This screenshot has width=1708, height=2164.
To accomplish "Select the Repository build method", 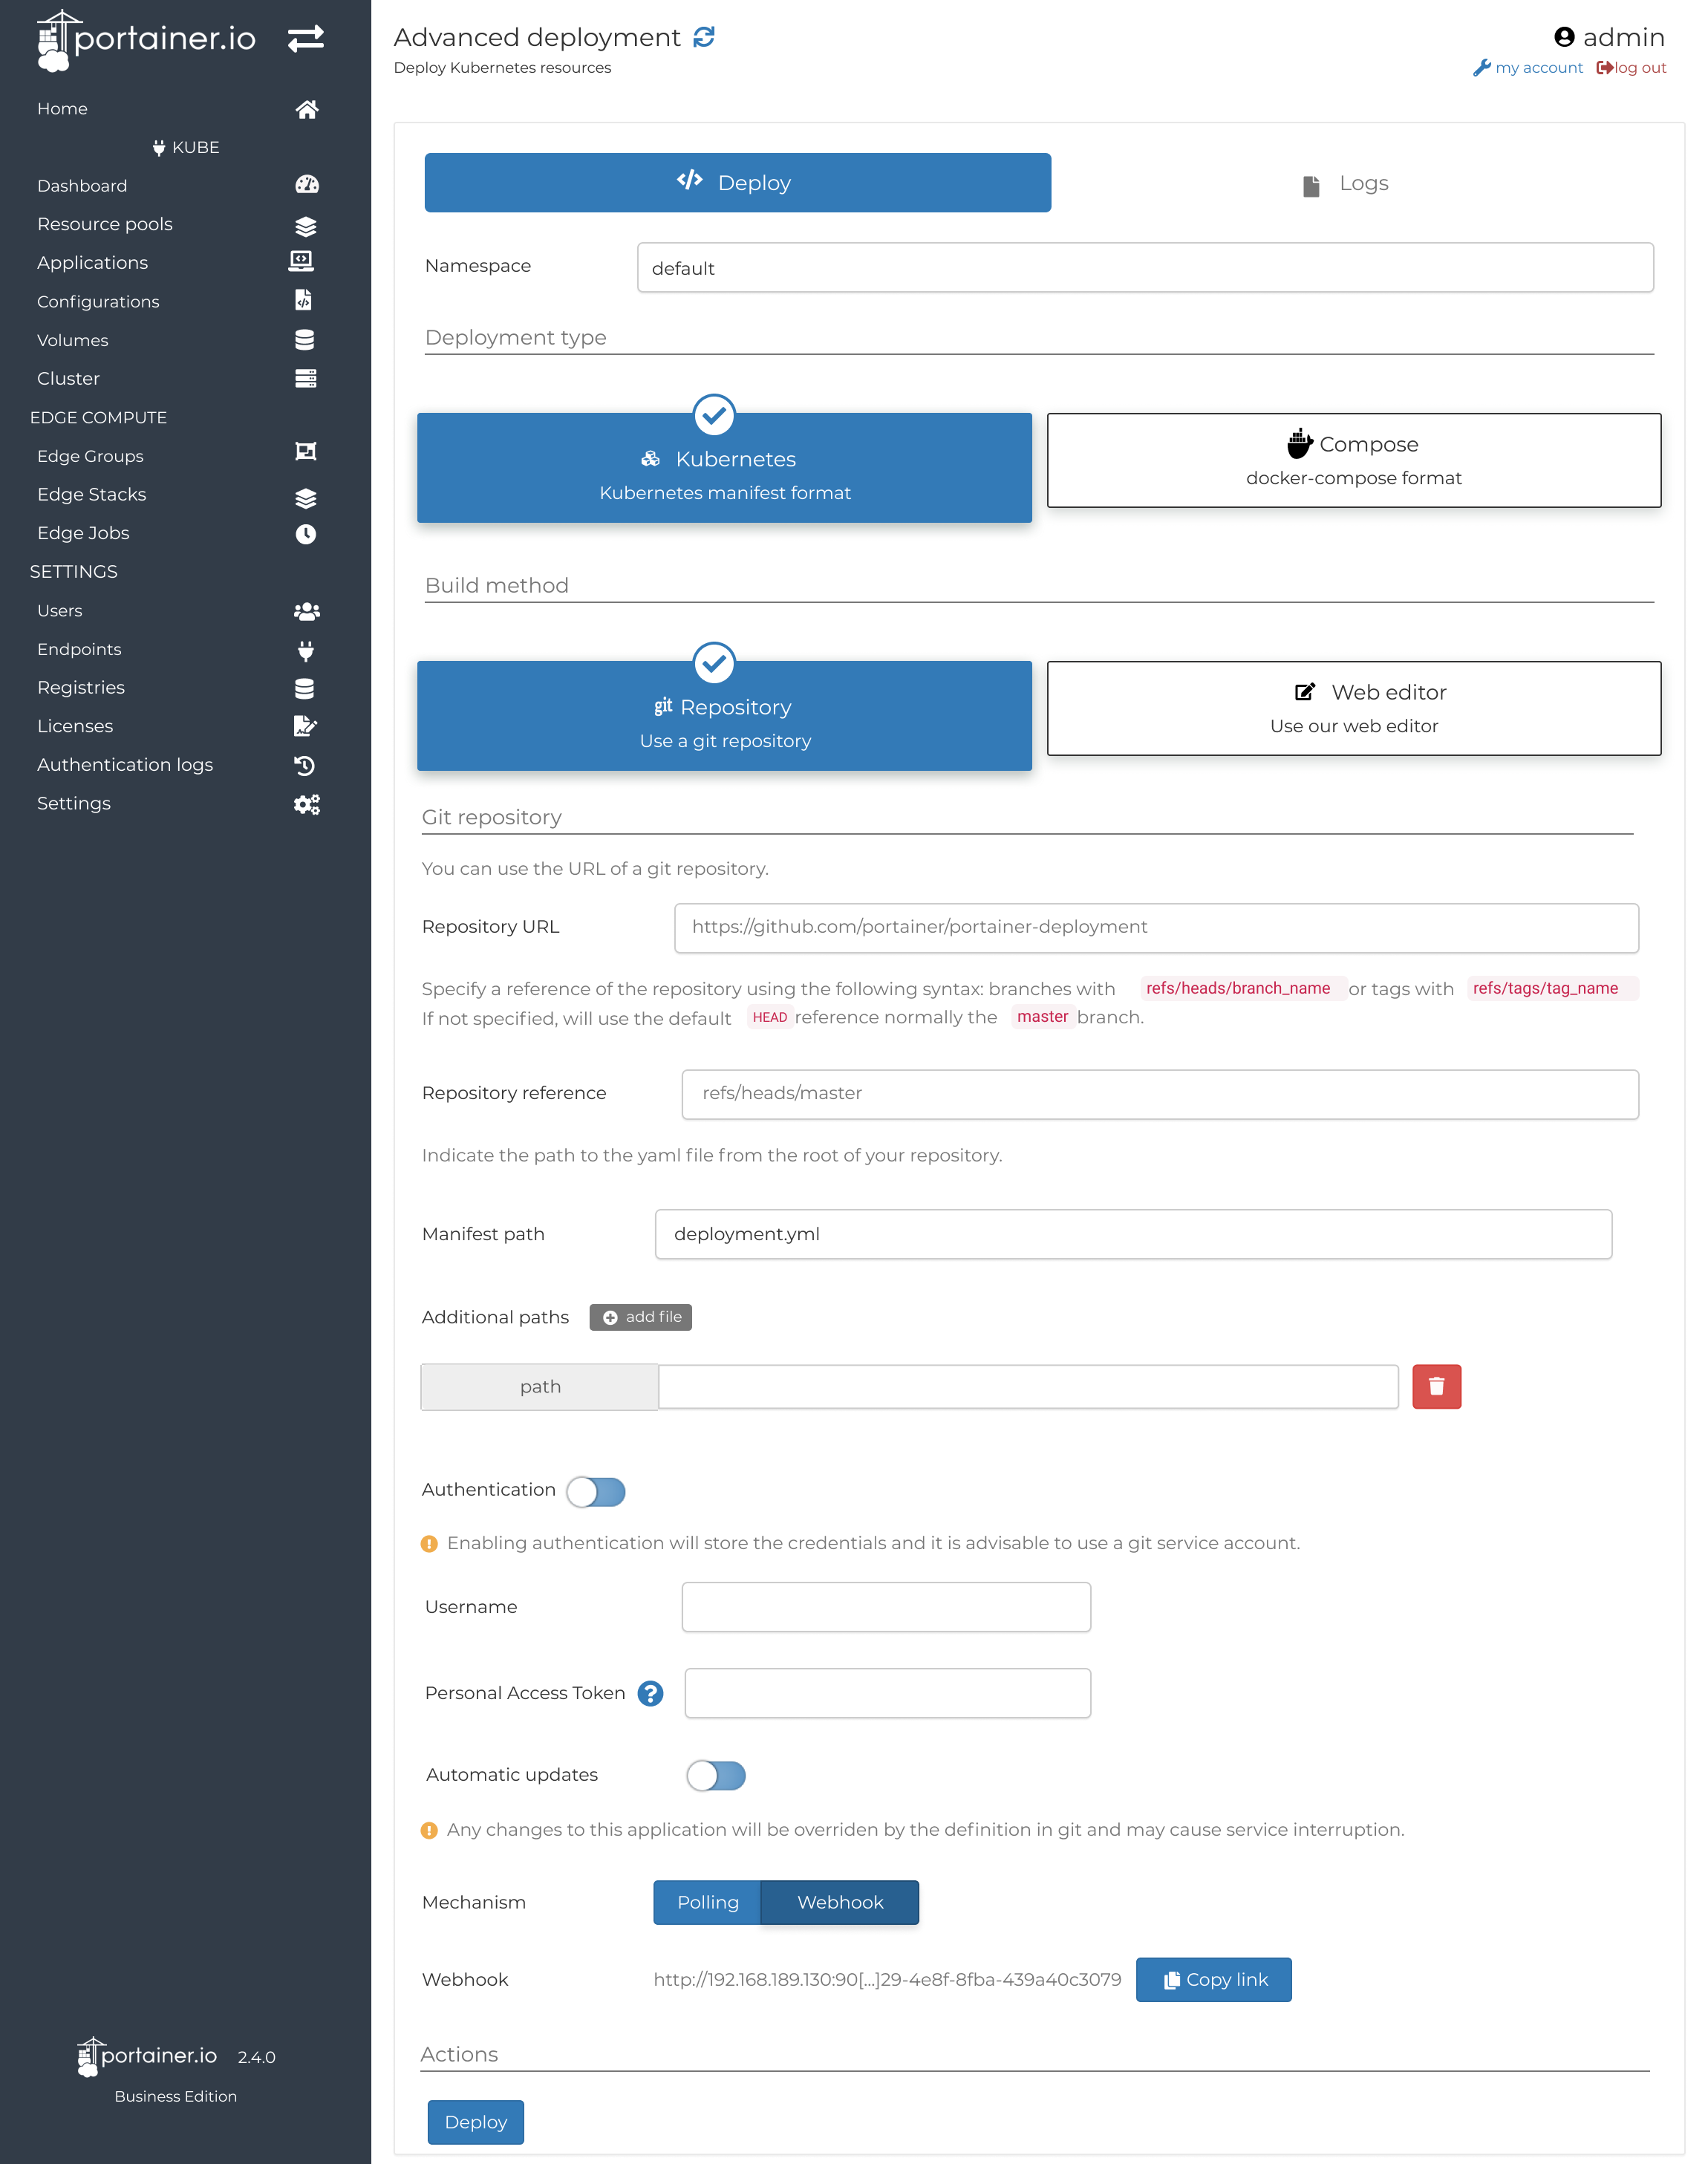I will (724, 715).
